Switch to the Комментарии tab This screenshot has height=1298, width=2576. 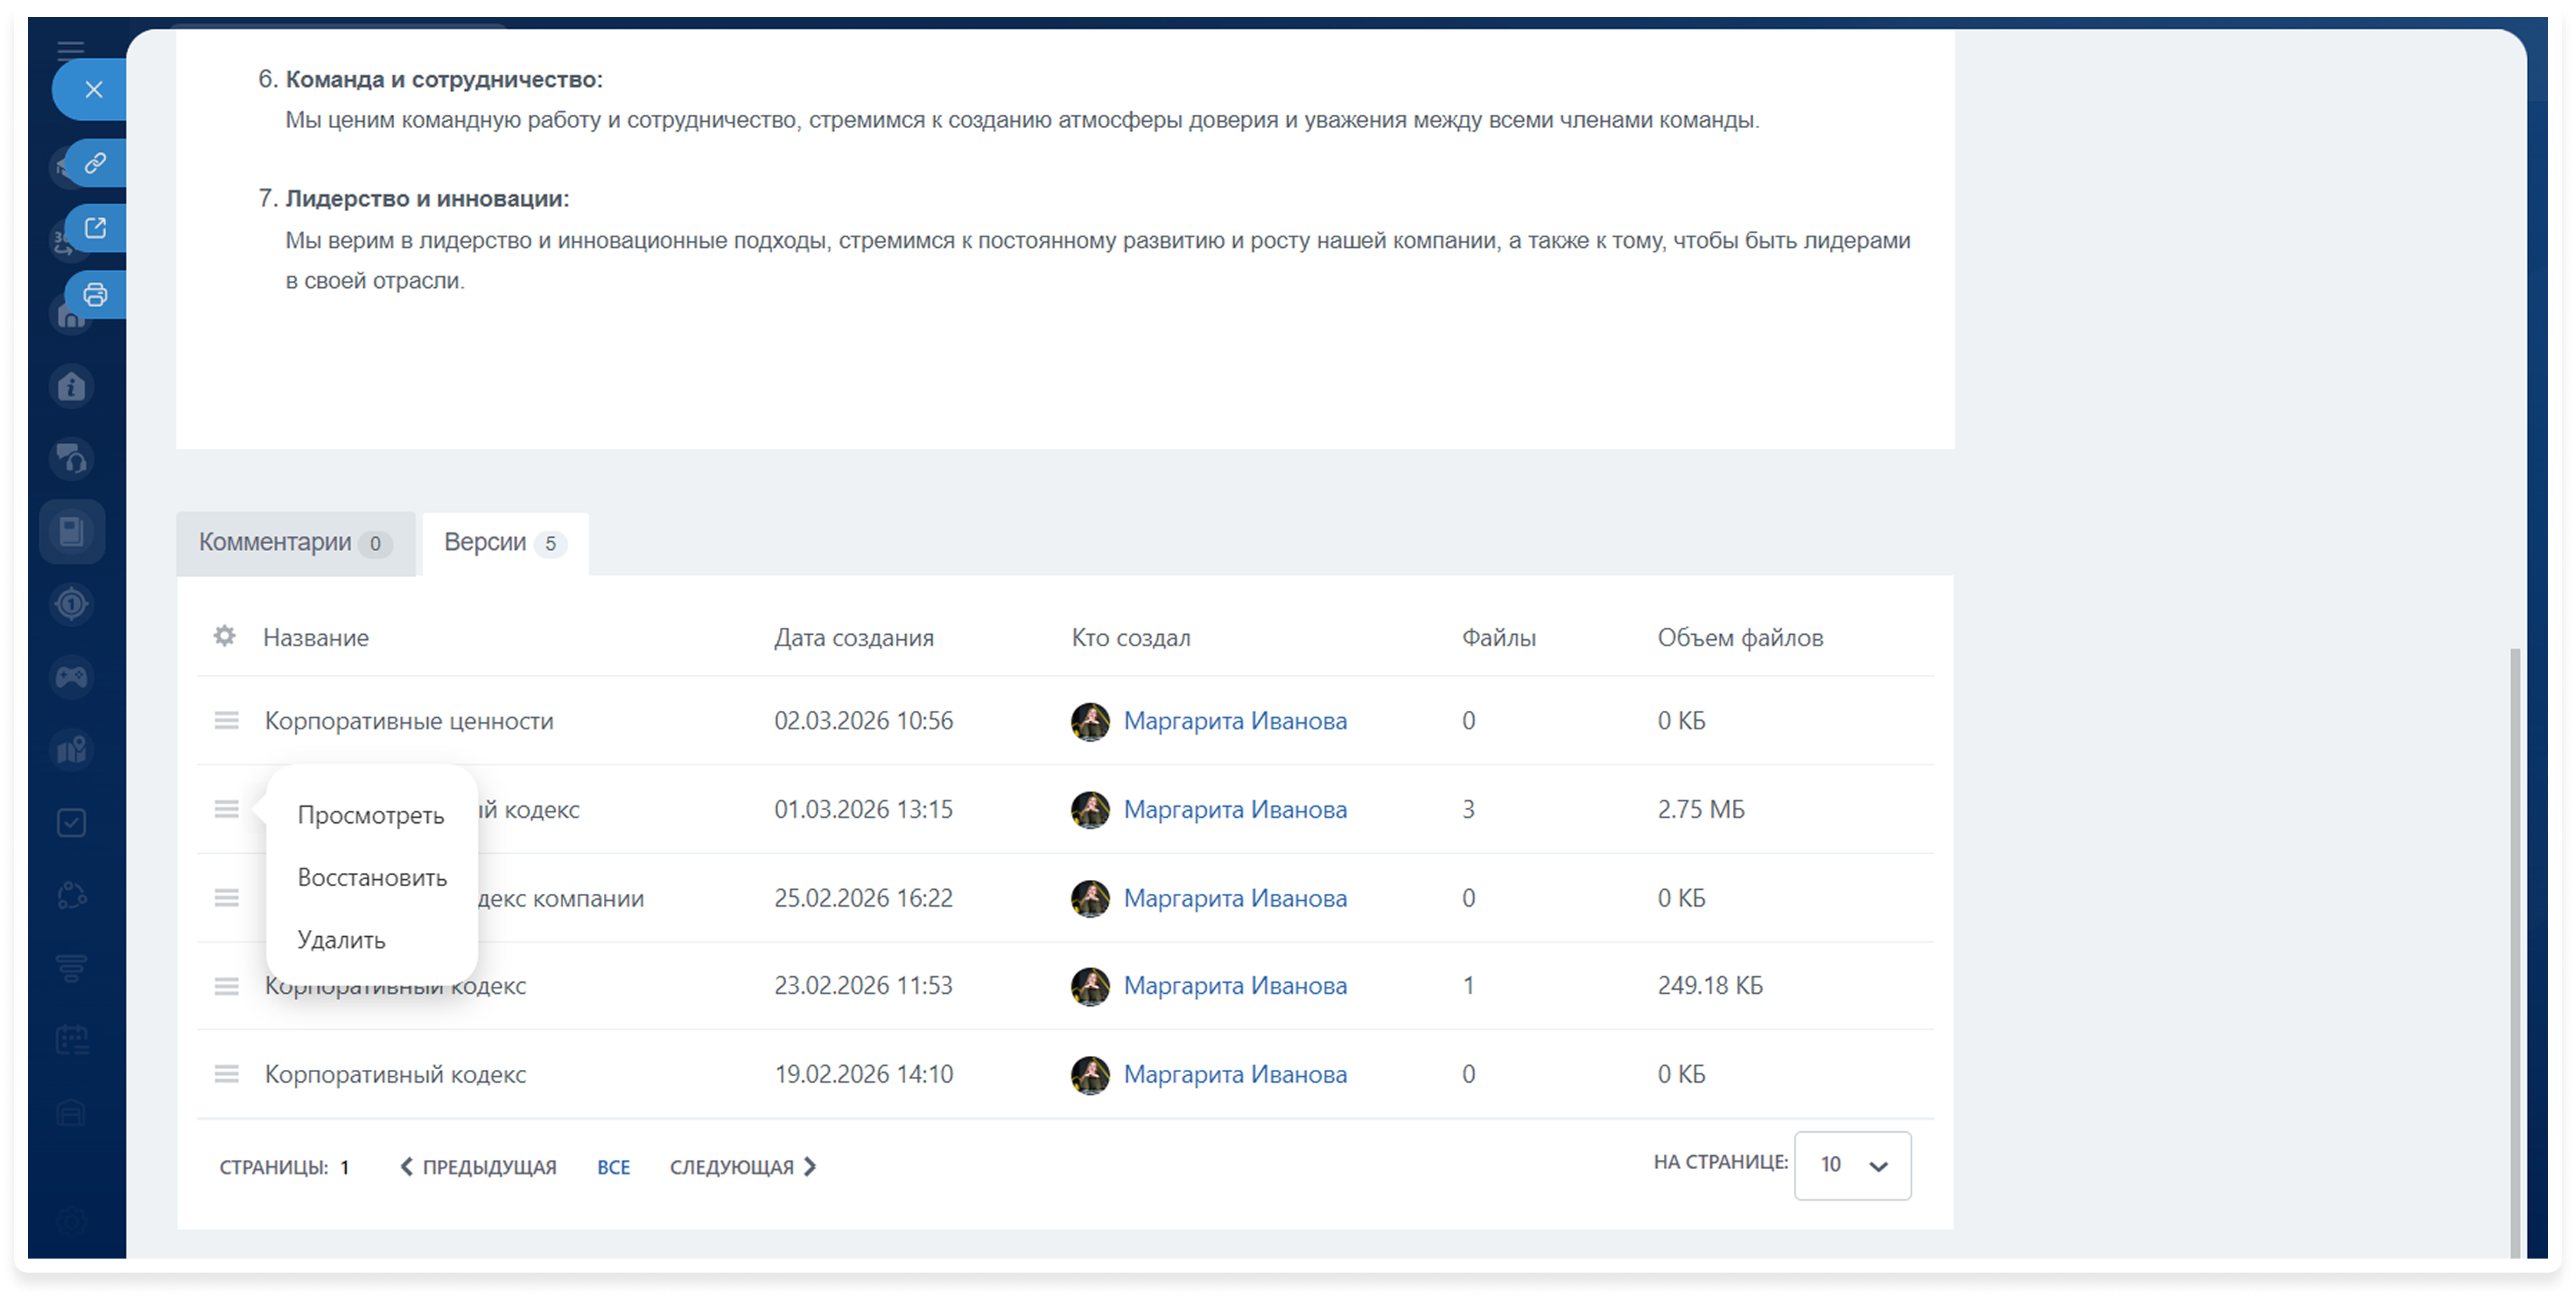295,543
